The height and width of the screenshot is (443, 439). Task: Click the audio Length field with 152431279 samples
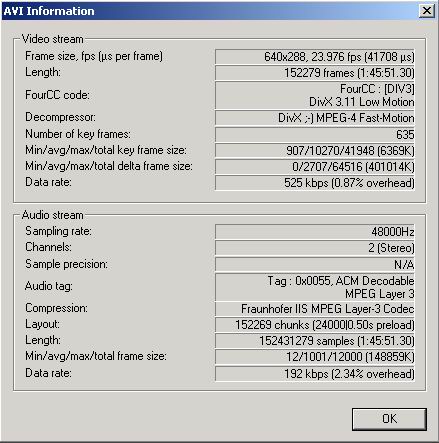tap(315, 341)
